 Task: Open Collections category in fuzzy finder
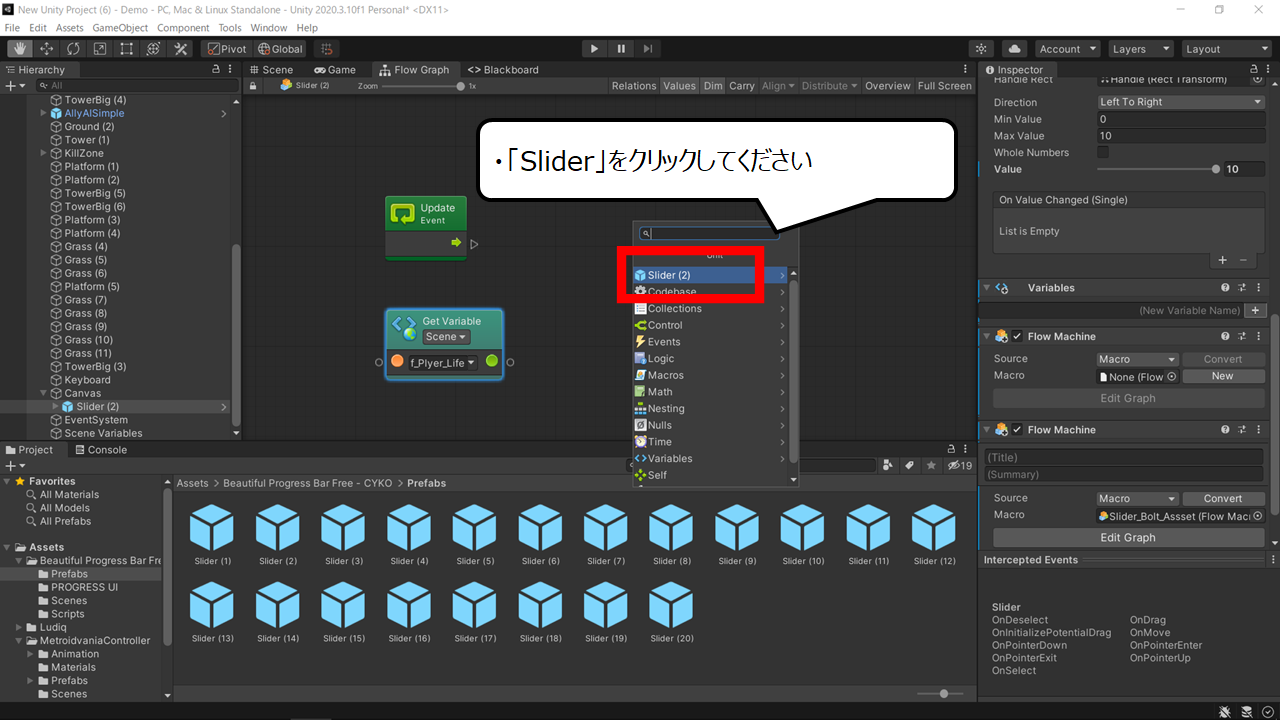[x=710, y=308]
